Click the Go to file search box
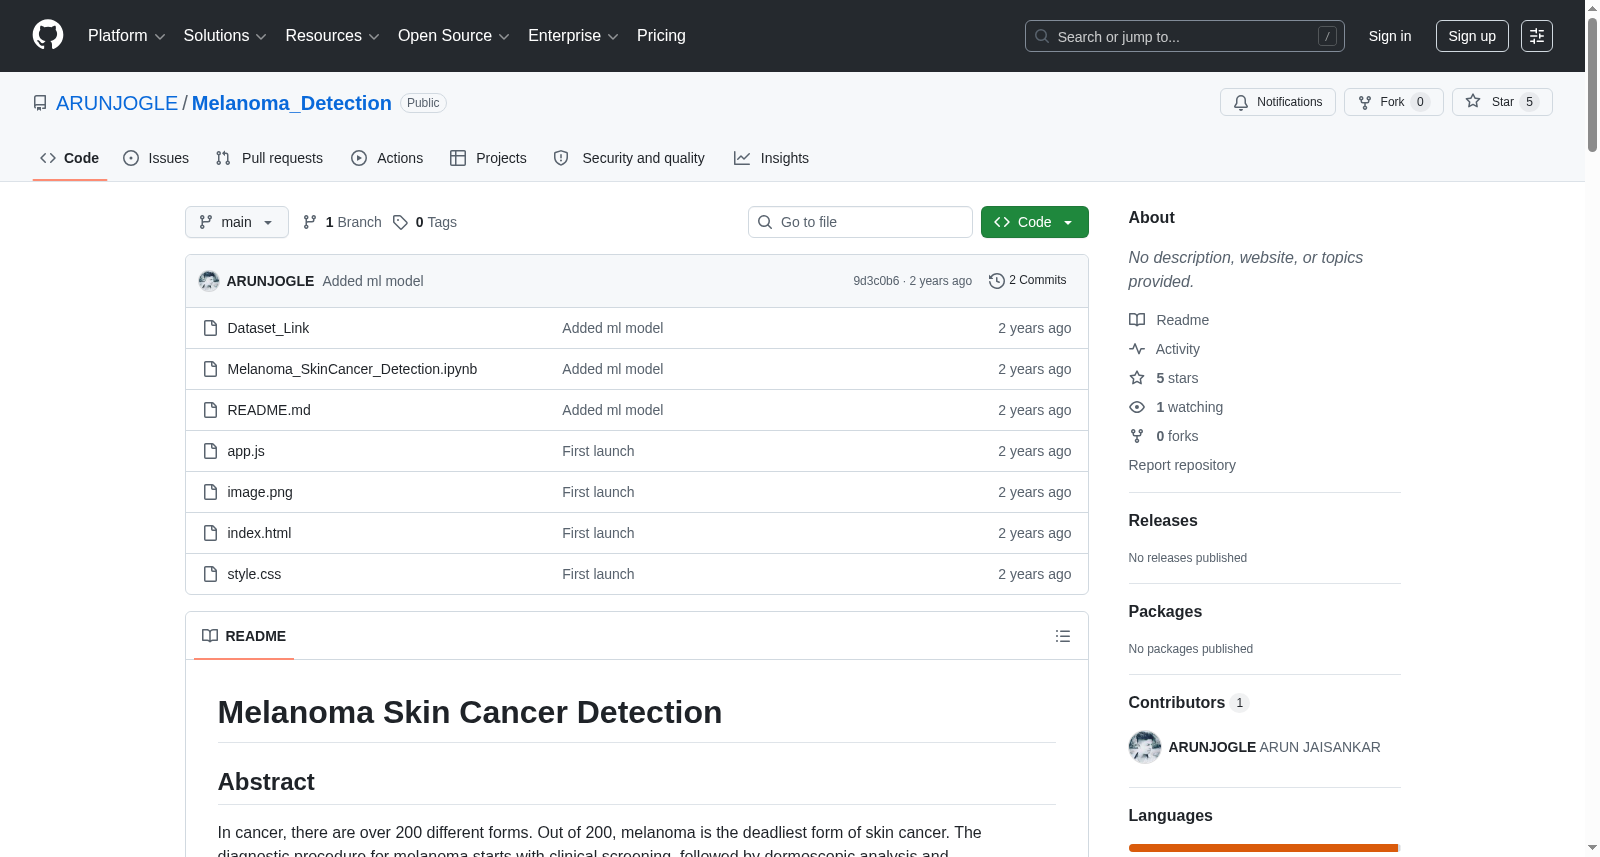The width and height of the screenshot is (1600, 857). (860, 222)
